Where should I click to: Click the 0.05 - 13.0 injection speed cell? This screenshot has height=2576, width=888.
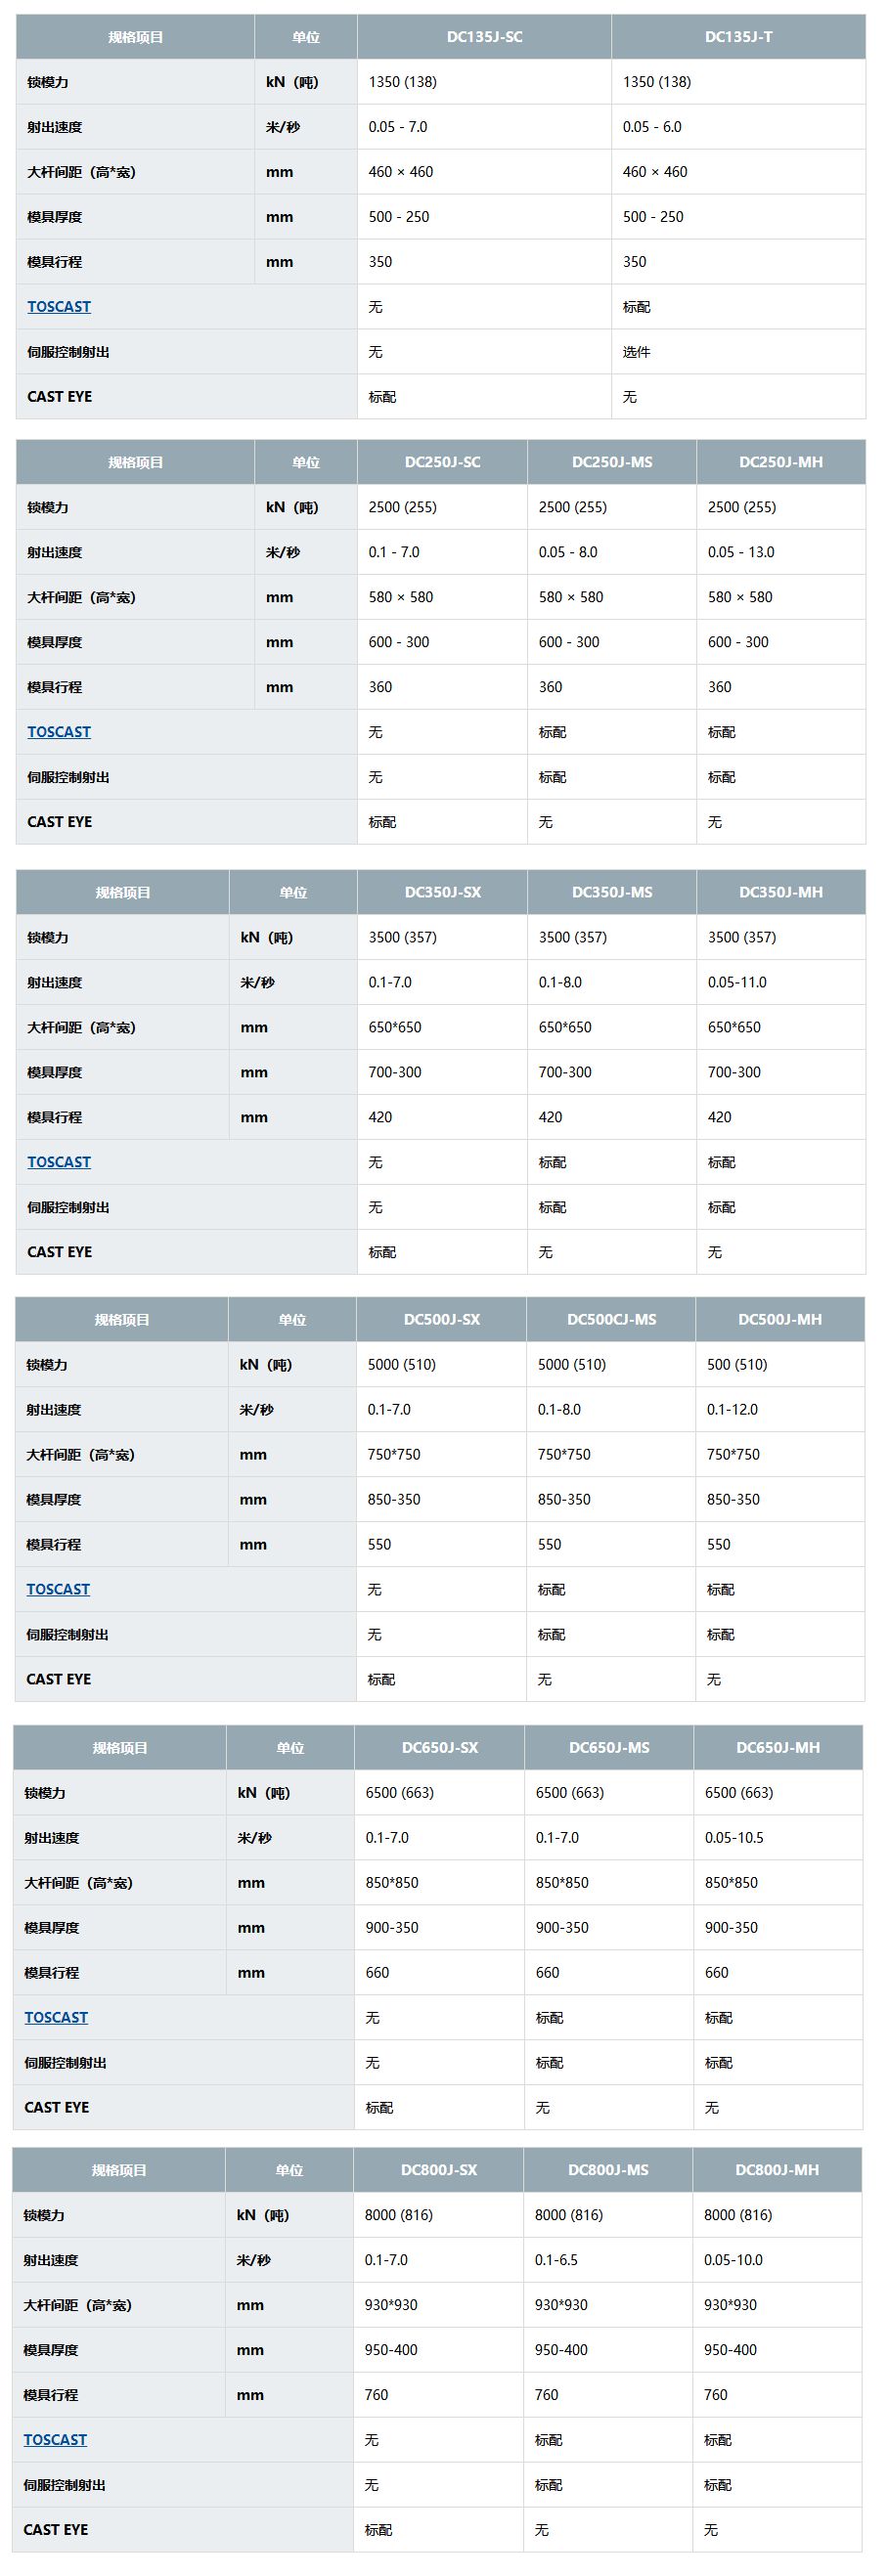click(741, 552)
